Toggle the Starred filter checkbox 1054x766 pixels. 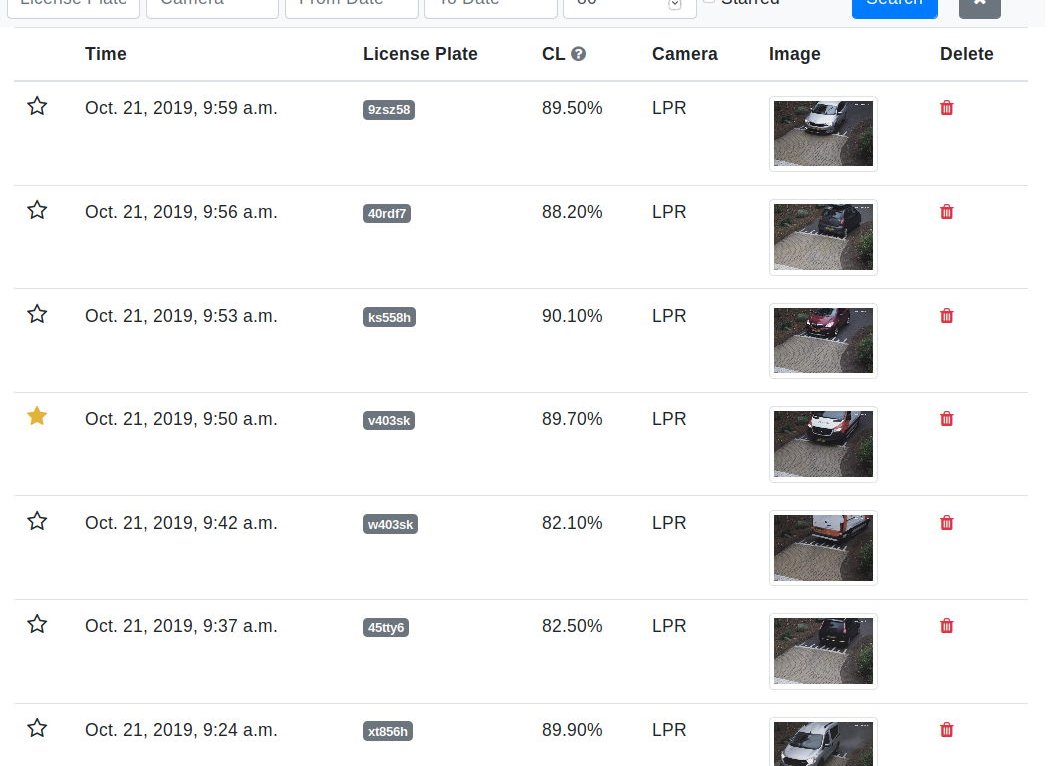tap(709, 1)
